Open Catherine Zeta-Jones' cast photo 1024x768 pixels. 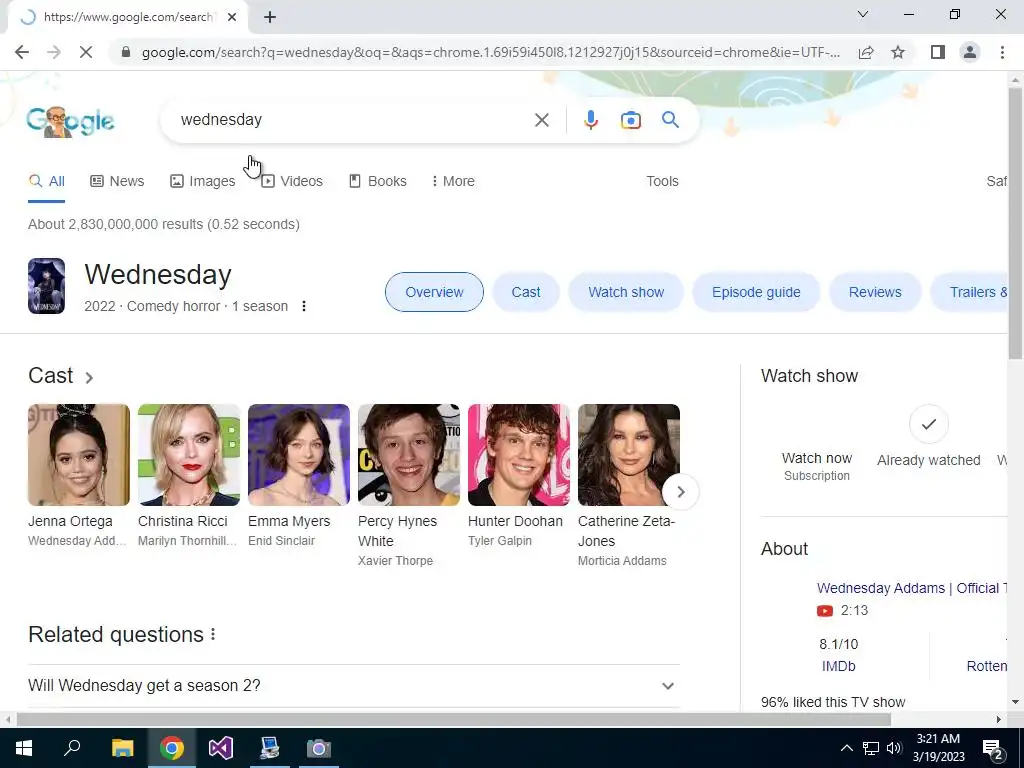point(629,455)
